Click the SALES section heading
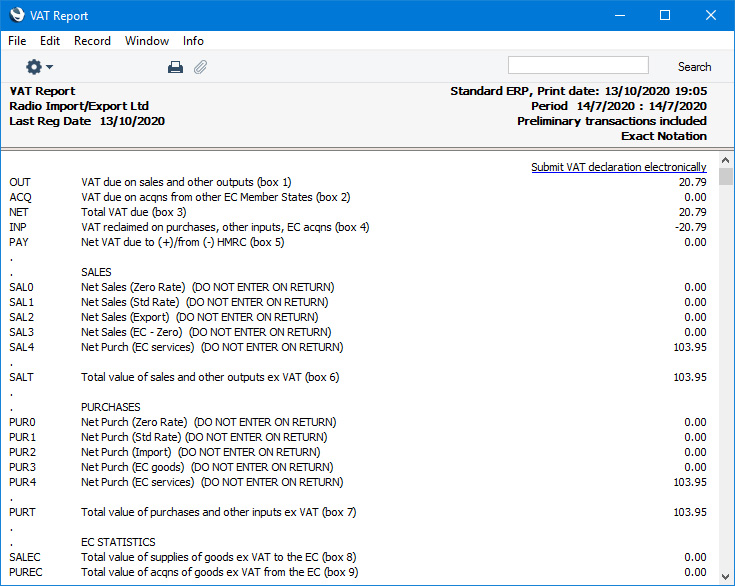Viewport: 735px width, 586px height. [x=96, y=272]
